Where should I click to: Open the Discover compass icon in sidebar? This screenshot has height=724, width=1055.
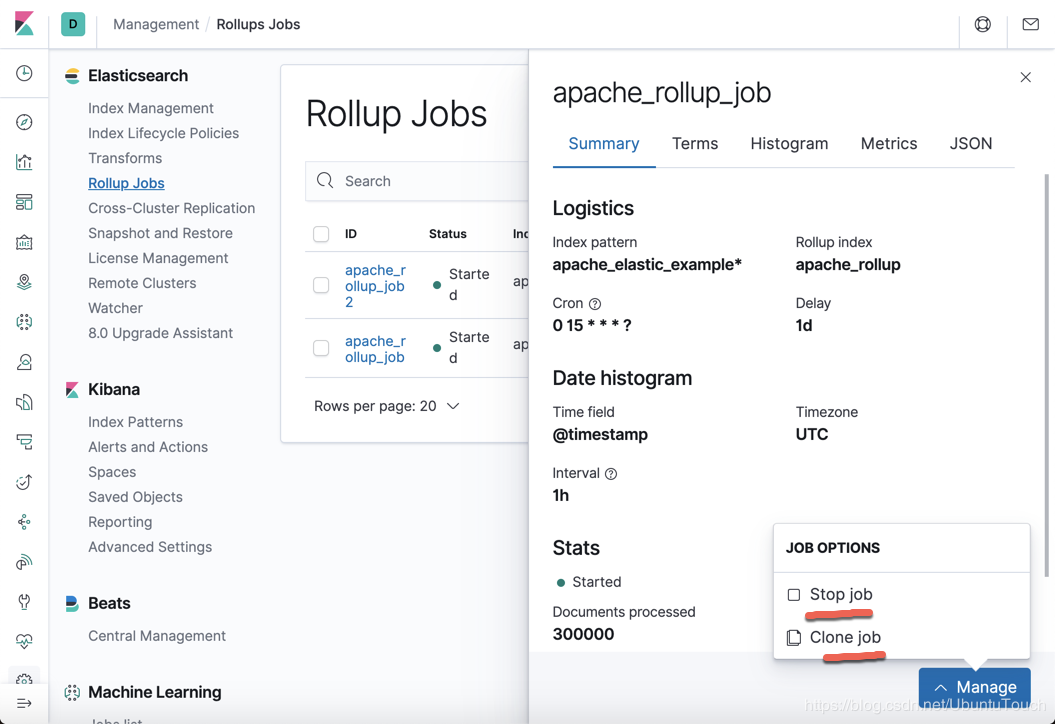tap(24, 122)
